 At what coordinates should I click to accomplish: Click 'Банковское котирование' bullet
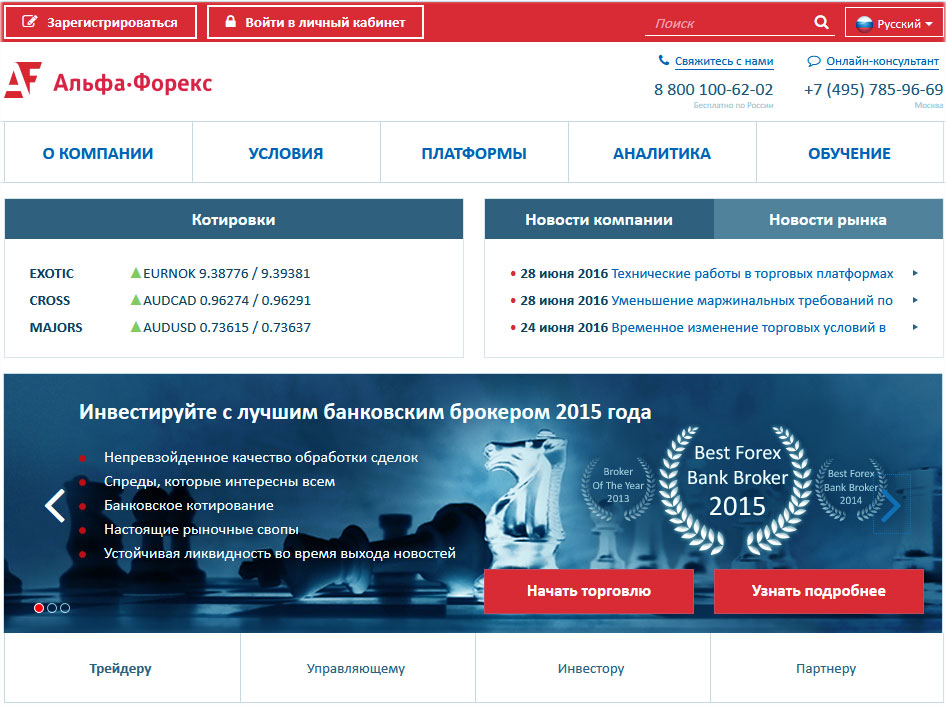189,506
